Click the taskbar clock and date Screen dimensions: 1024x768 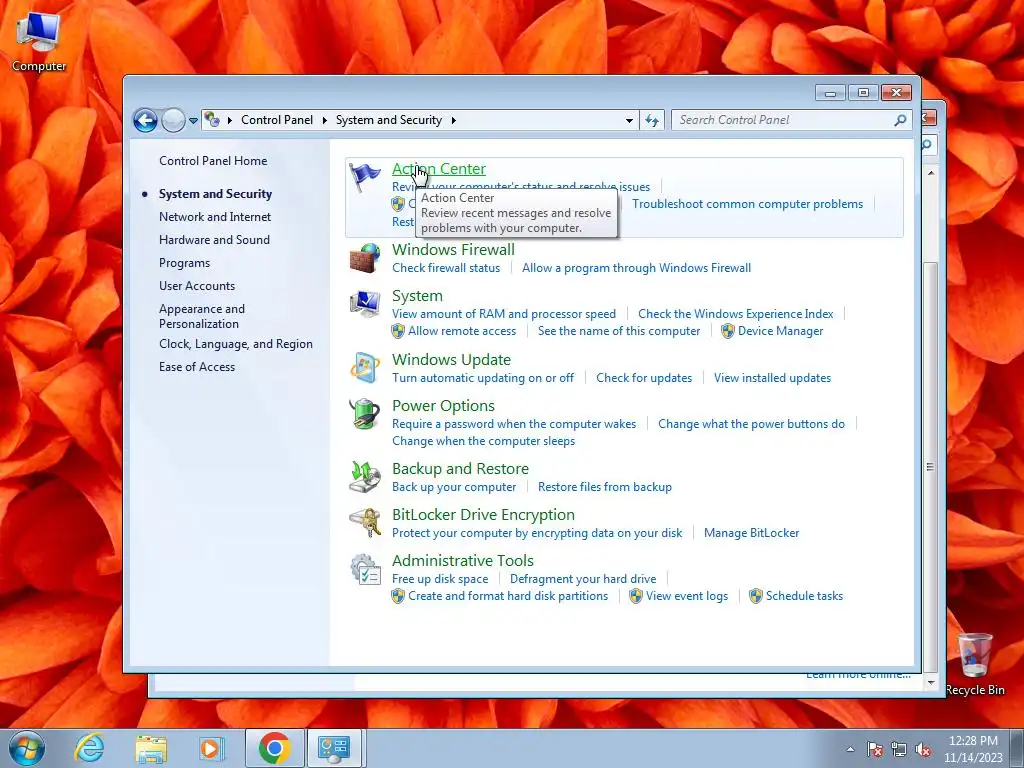coord(973,749)
